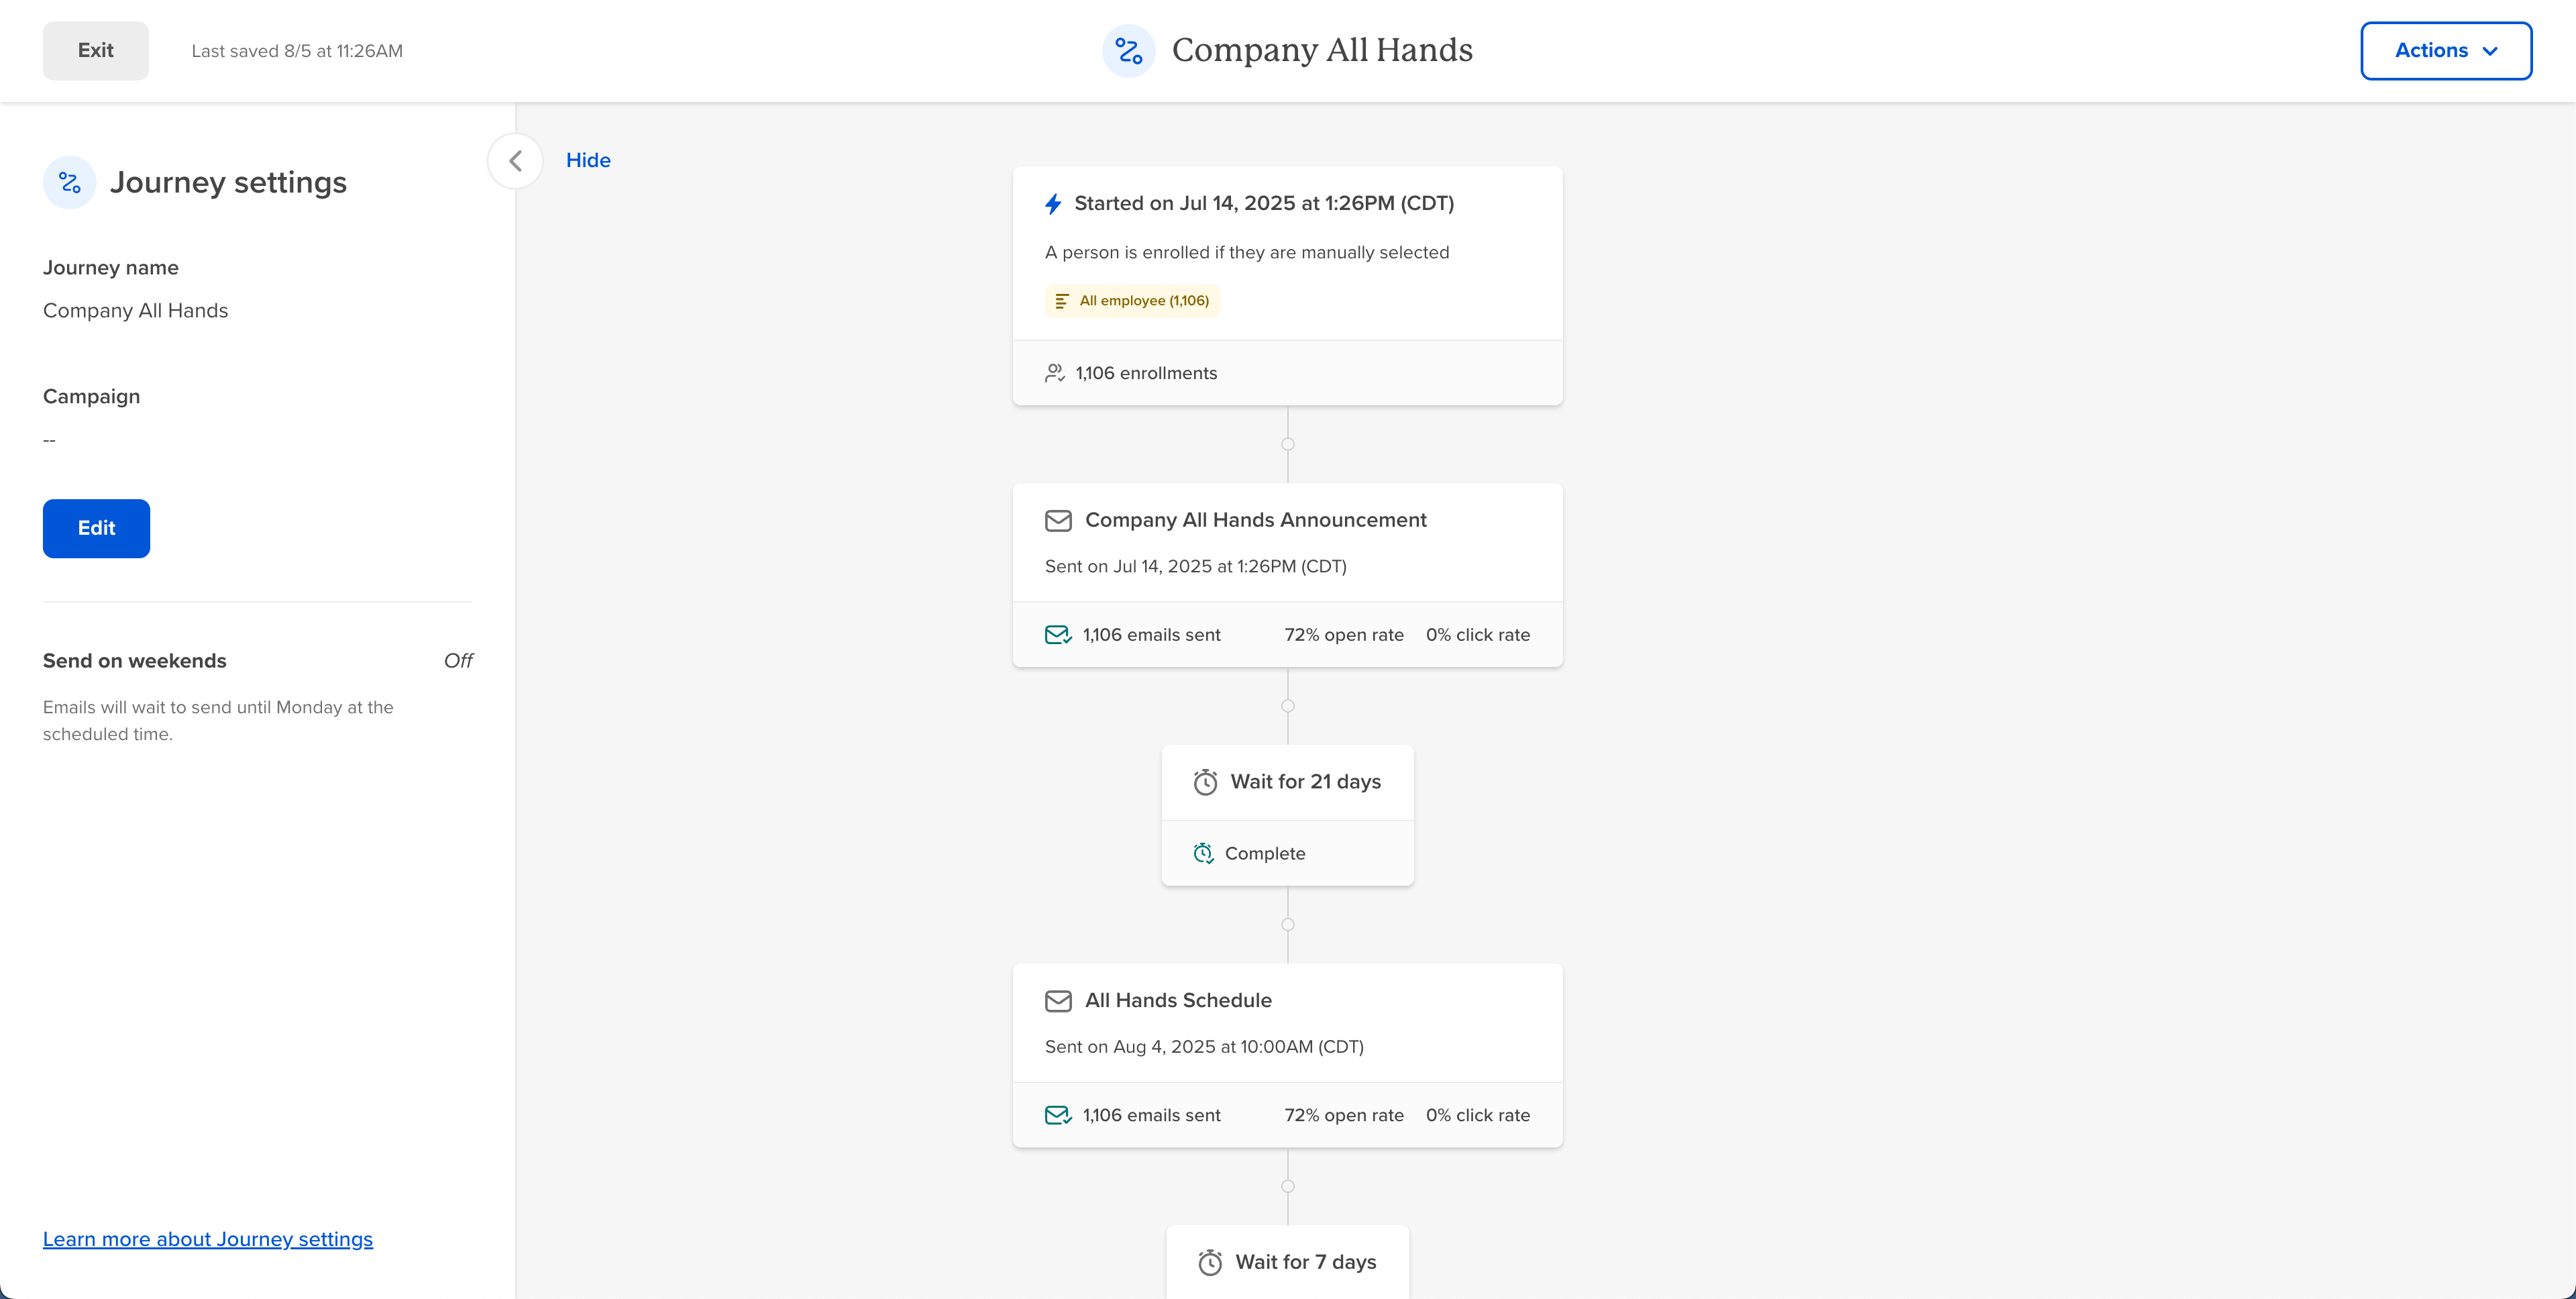The height and width of the screenshot is (1299, 2576).
Task: Click the Journey settings panel icon
Action: [x=69, y=183]
